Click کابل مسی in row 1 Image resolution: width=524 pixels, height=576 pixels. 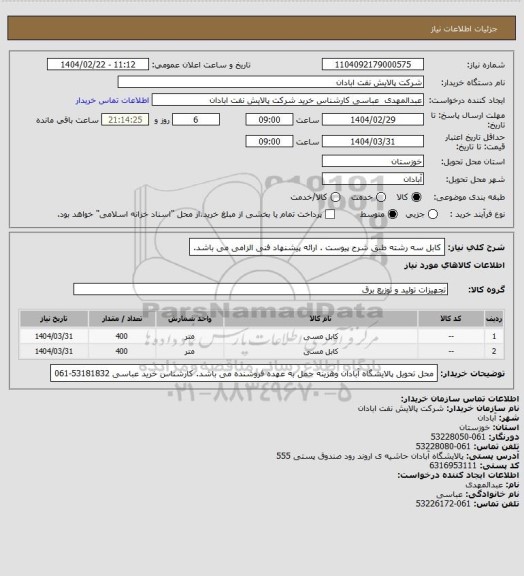320,336
